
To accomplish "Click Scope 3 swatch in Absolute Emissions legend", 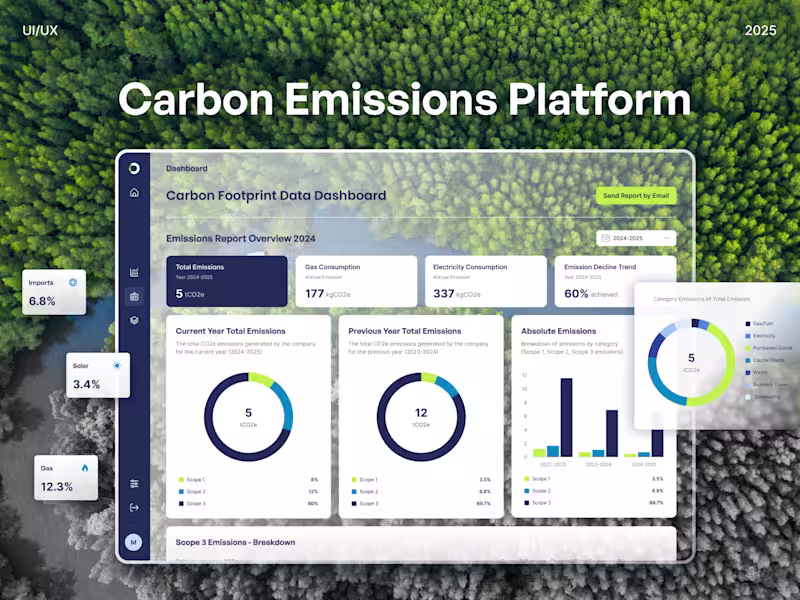I will click(527, 503).
